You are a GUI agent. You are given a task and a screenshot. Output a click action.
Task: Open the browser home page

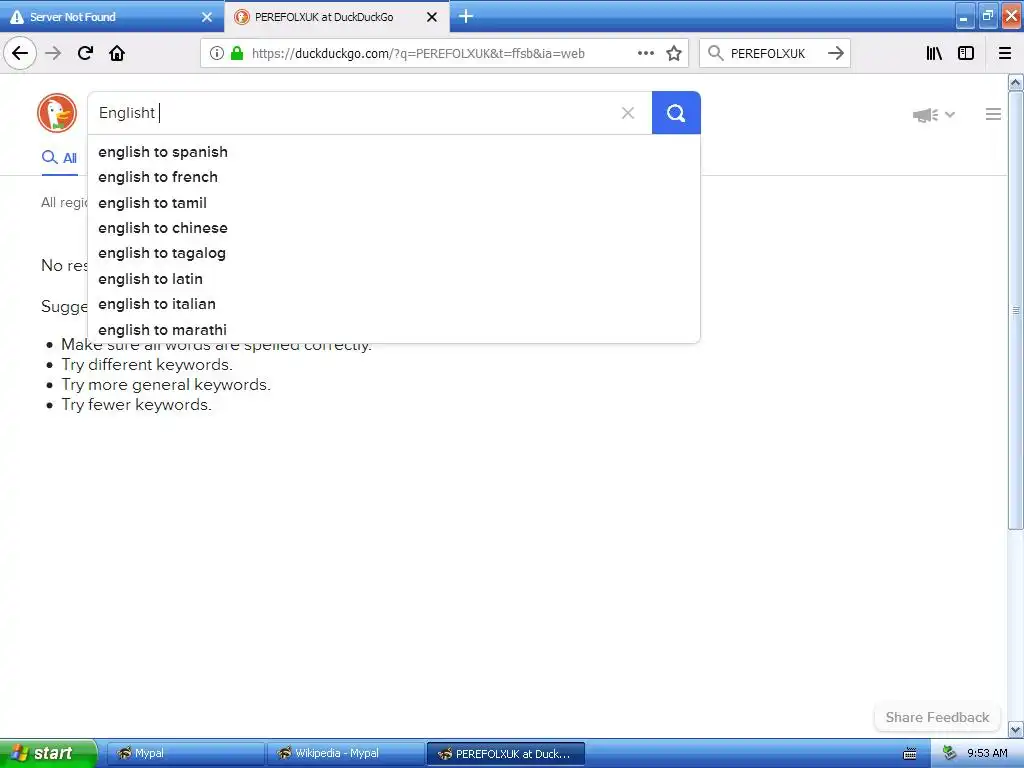tap(117, 53)
